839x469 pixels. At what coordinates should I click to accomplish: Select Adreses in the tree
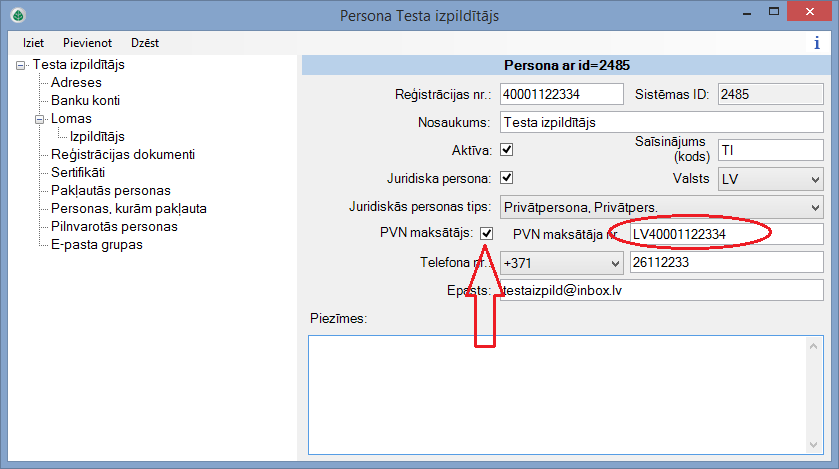click(76, 82)
